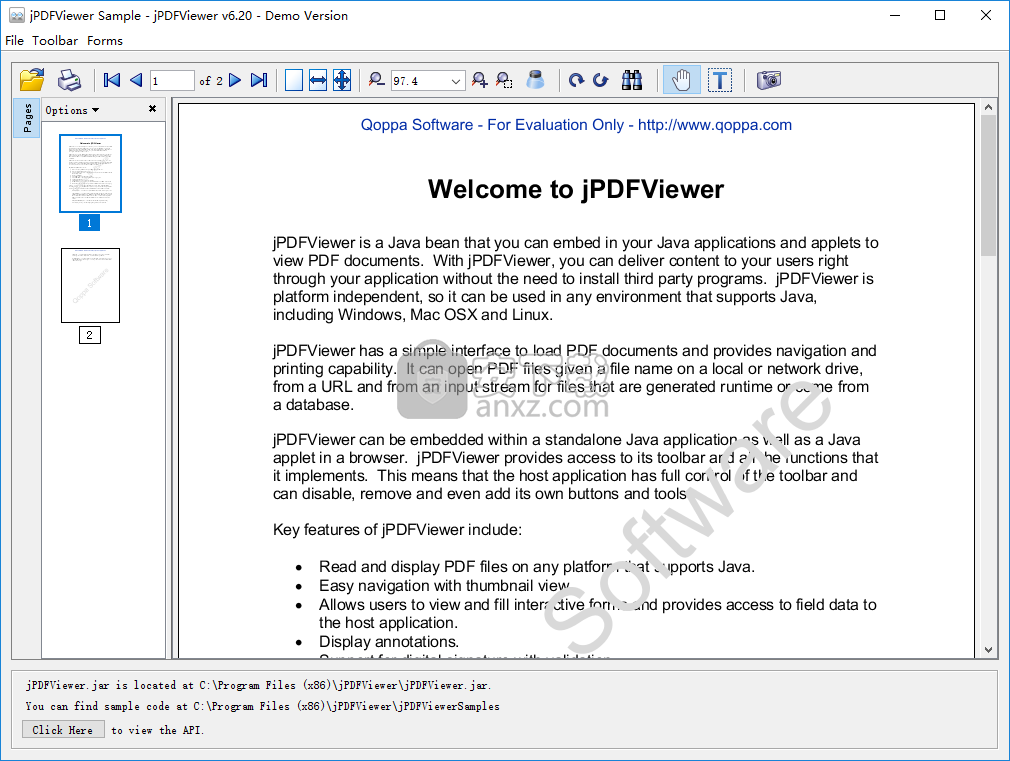Click "Display annotations." bullet text

click(x=389, y=642)
